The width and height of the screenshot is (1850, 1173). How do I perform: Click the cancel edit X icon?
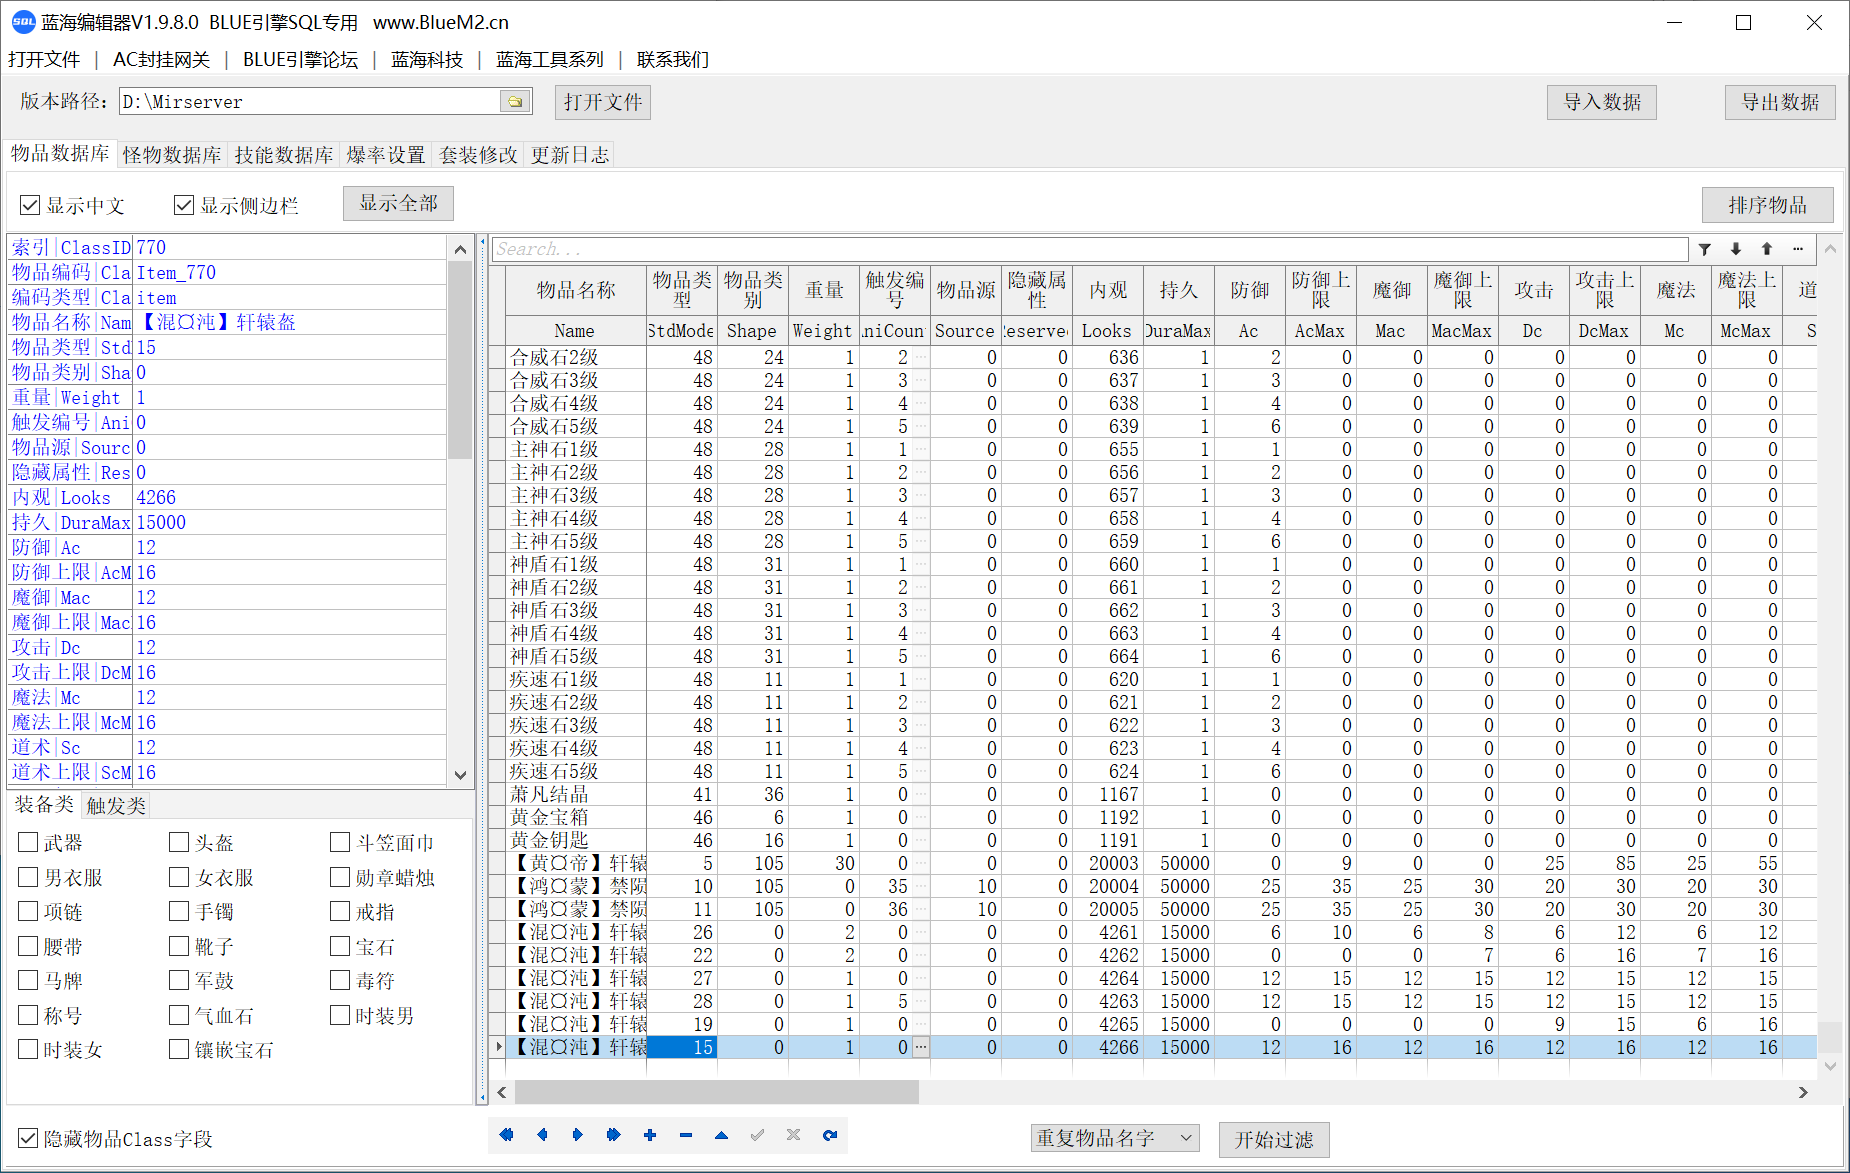click(794, 1135)
